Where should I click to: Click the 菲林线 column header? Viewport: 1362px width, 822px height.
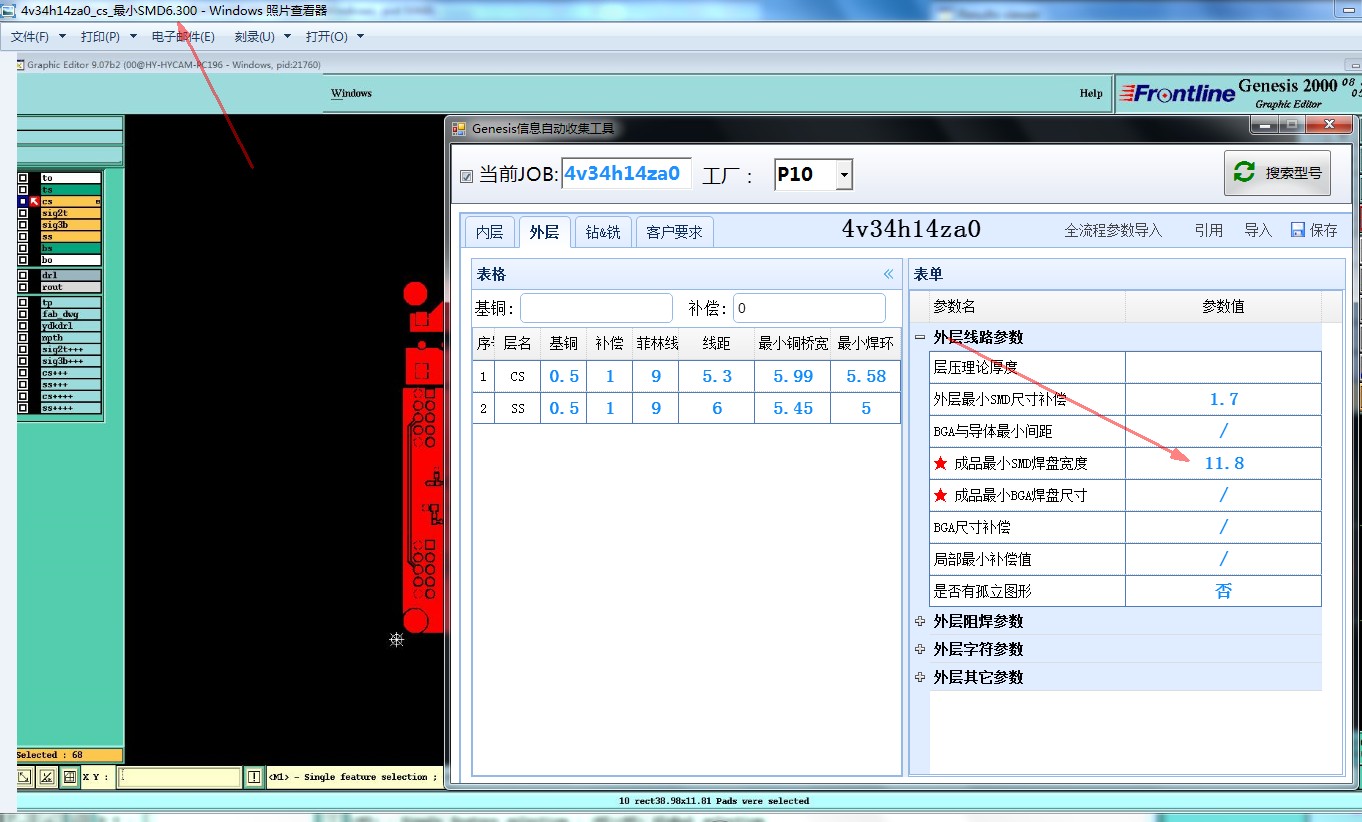coord(656,343)
